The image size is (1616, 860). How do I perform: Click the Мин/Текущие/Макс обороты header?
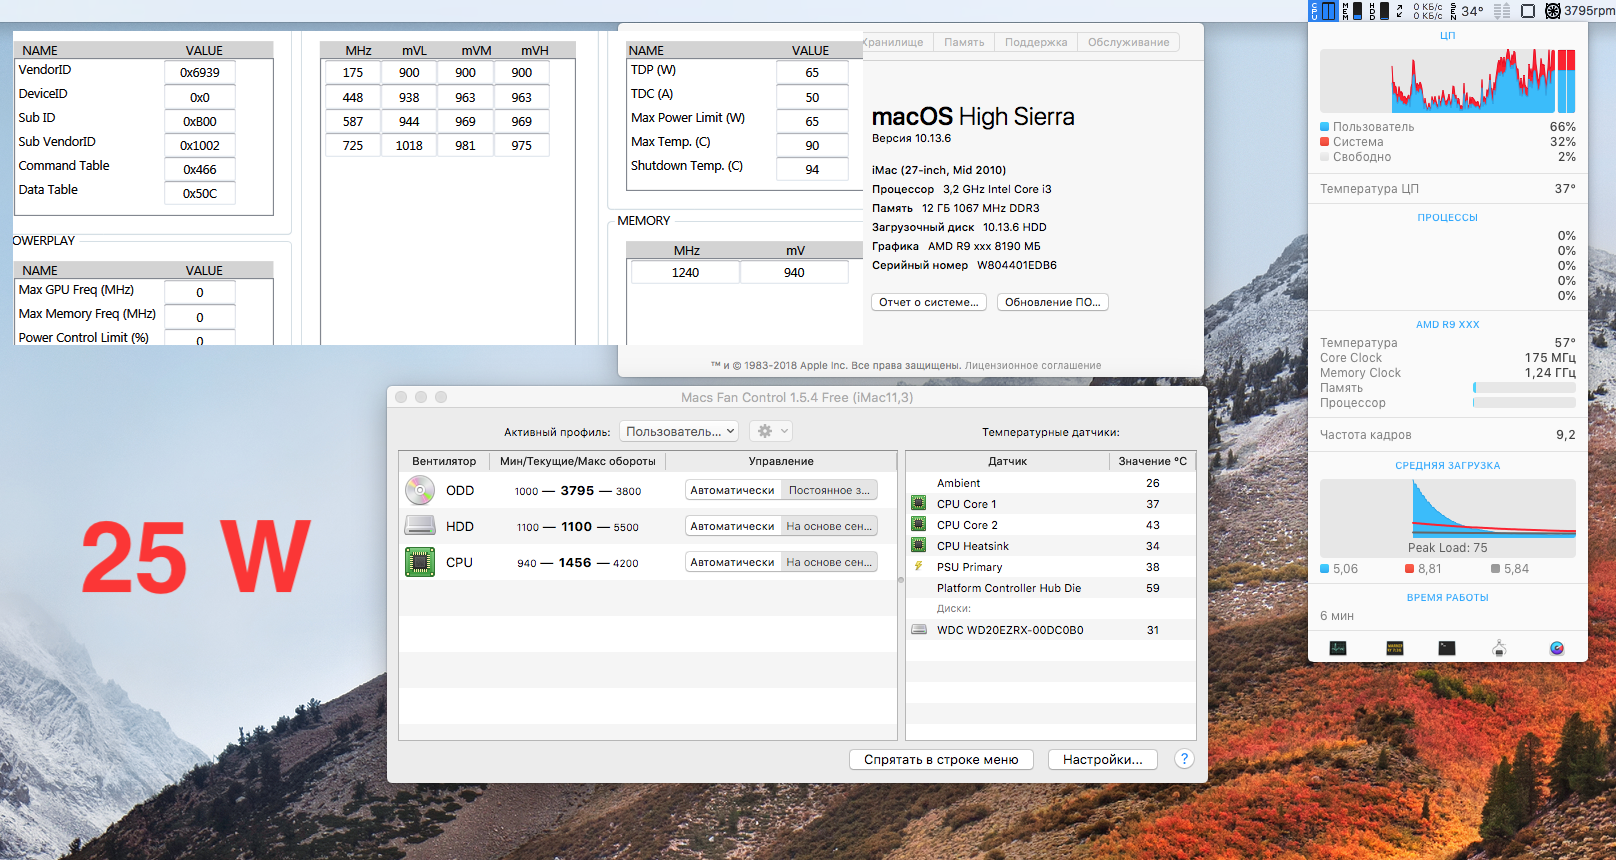click(x=578, y=461)
